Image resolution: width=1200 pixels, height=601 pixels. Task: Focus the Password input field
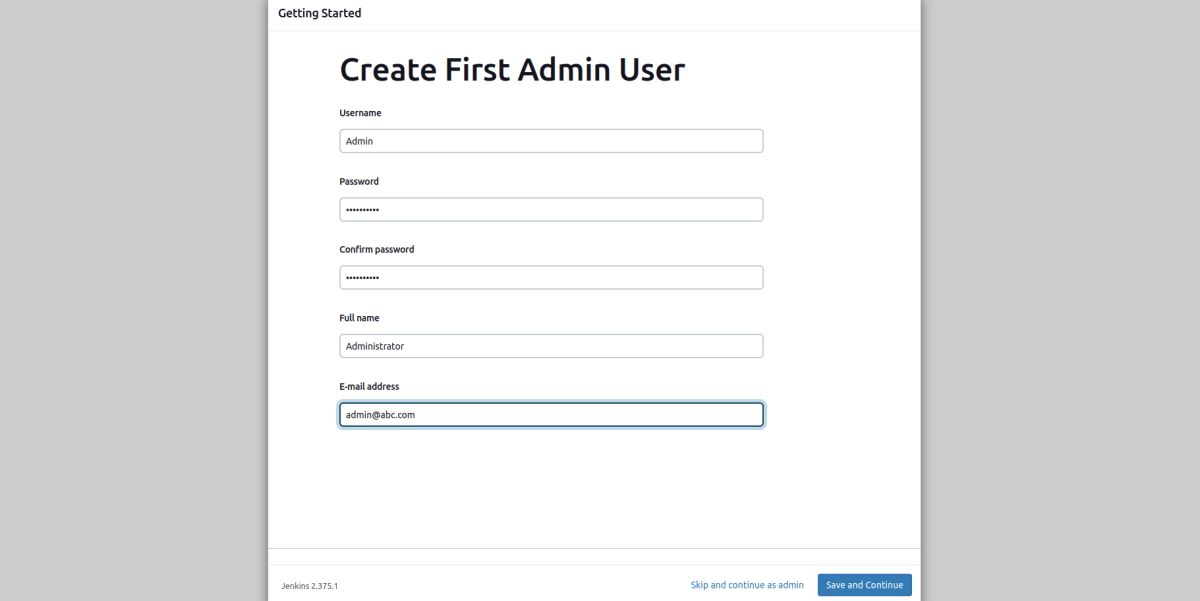click(x=551, y=209)
